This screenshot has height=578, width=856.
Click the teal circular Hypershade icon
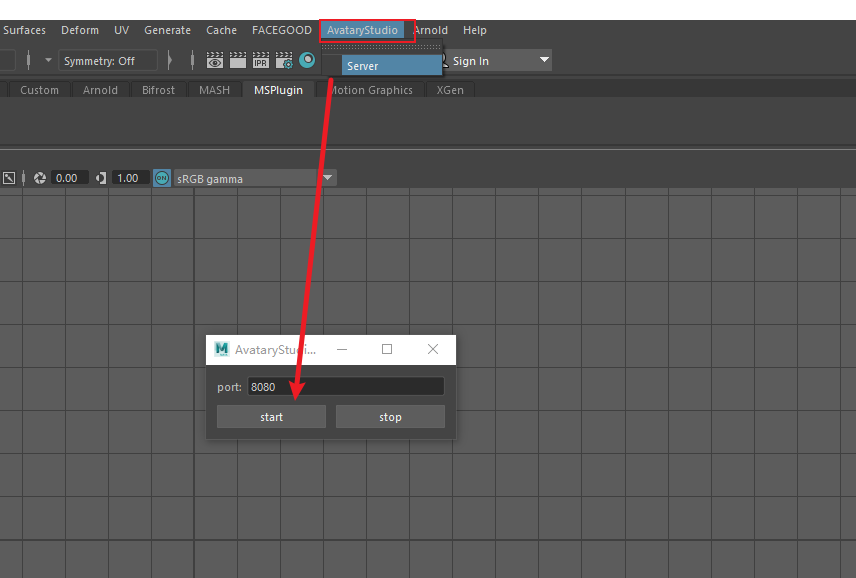point(307,60)
